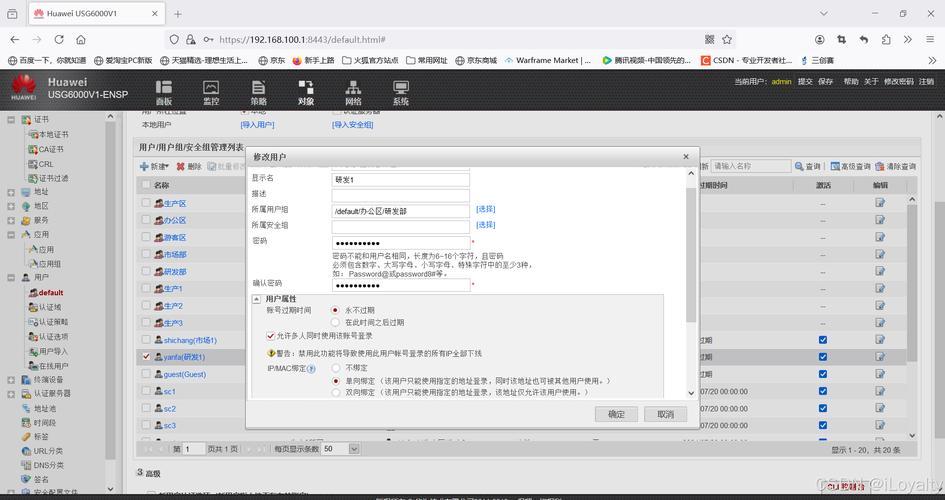Open the 面板 dashboard section
This screenshot has height=500, width=945.
(x=164, y=93)
